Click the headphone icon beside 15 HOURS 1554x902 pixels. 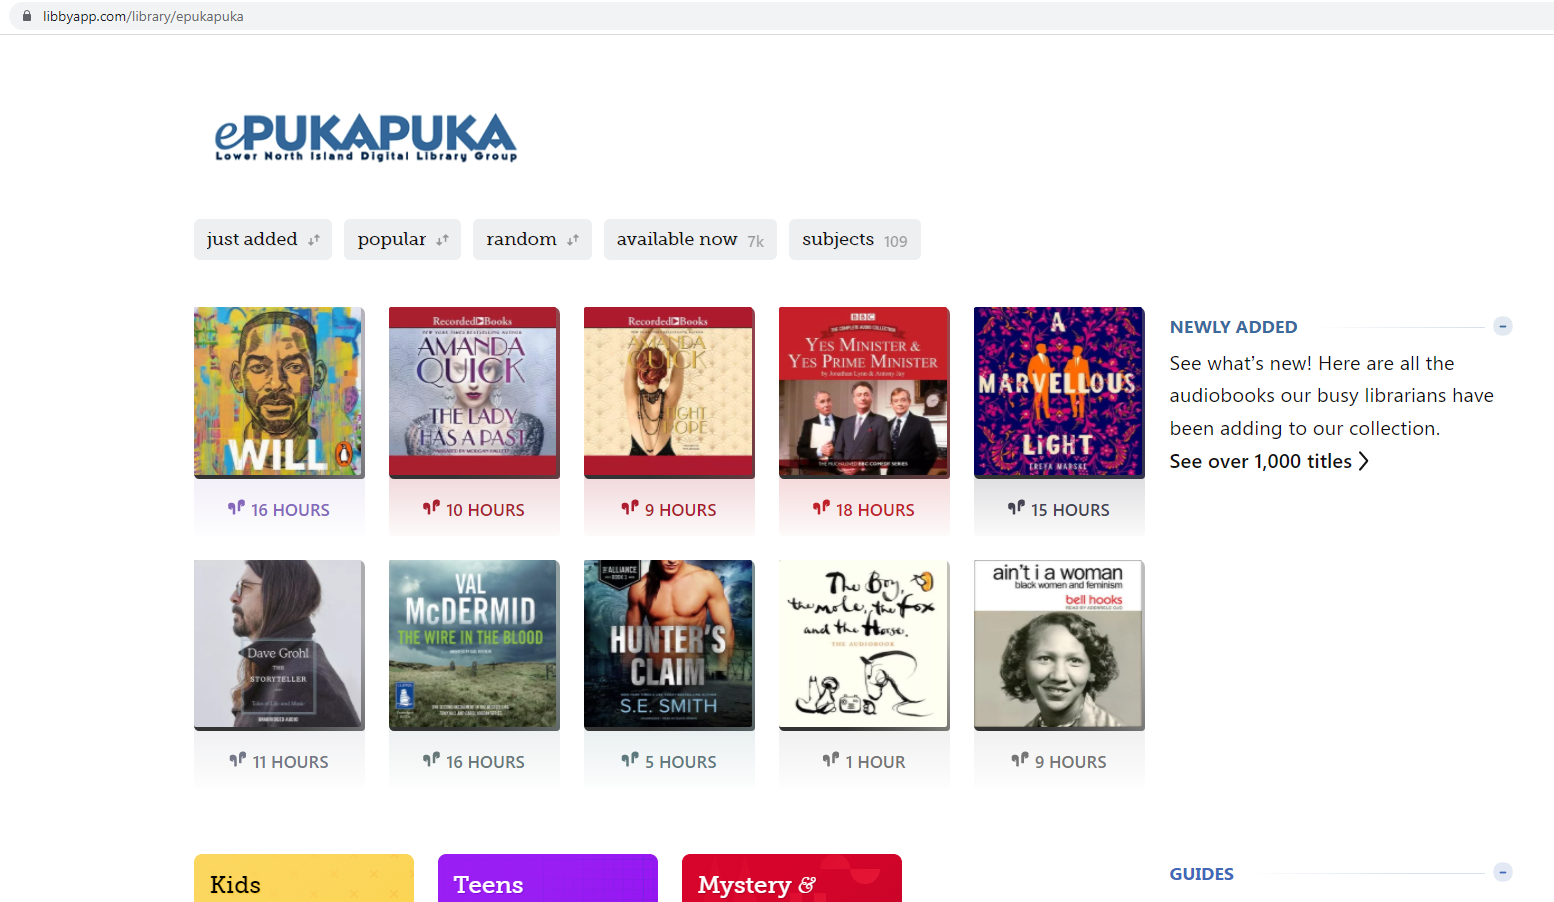point(1016,508)
